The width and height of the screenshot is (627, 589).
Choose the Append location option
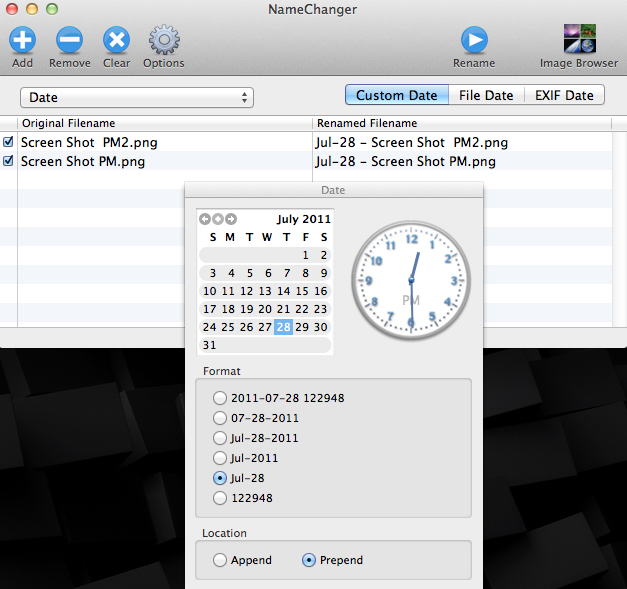tap(220, 560)
